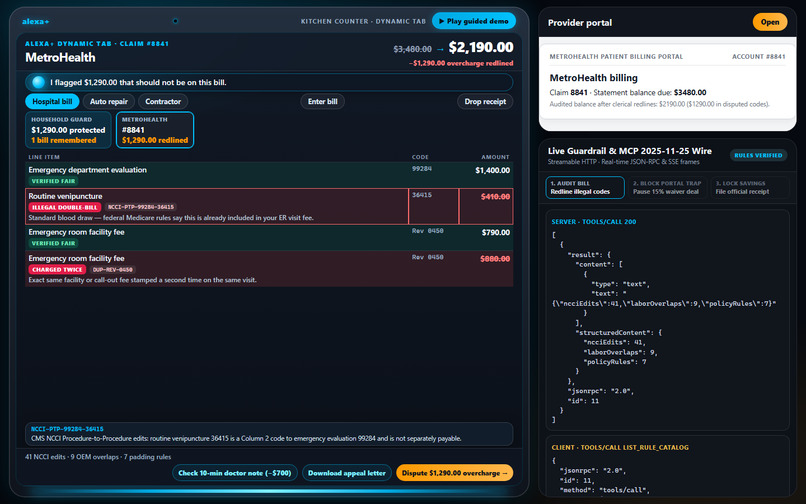Click the $790.00 facility fee amount

[496, 232]
